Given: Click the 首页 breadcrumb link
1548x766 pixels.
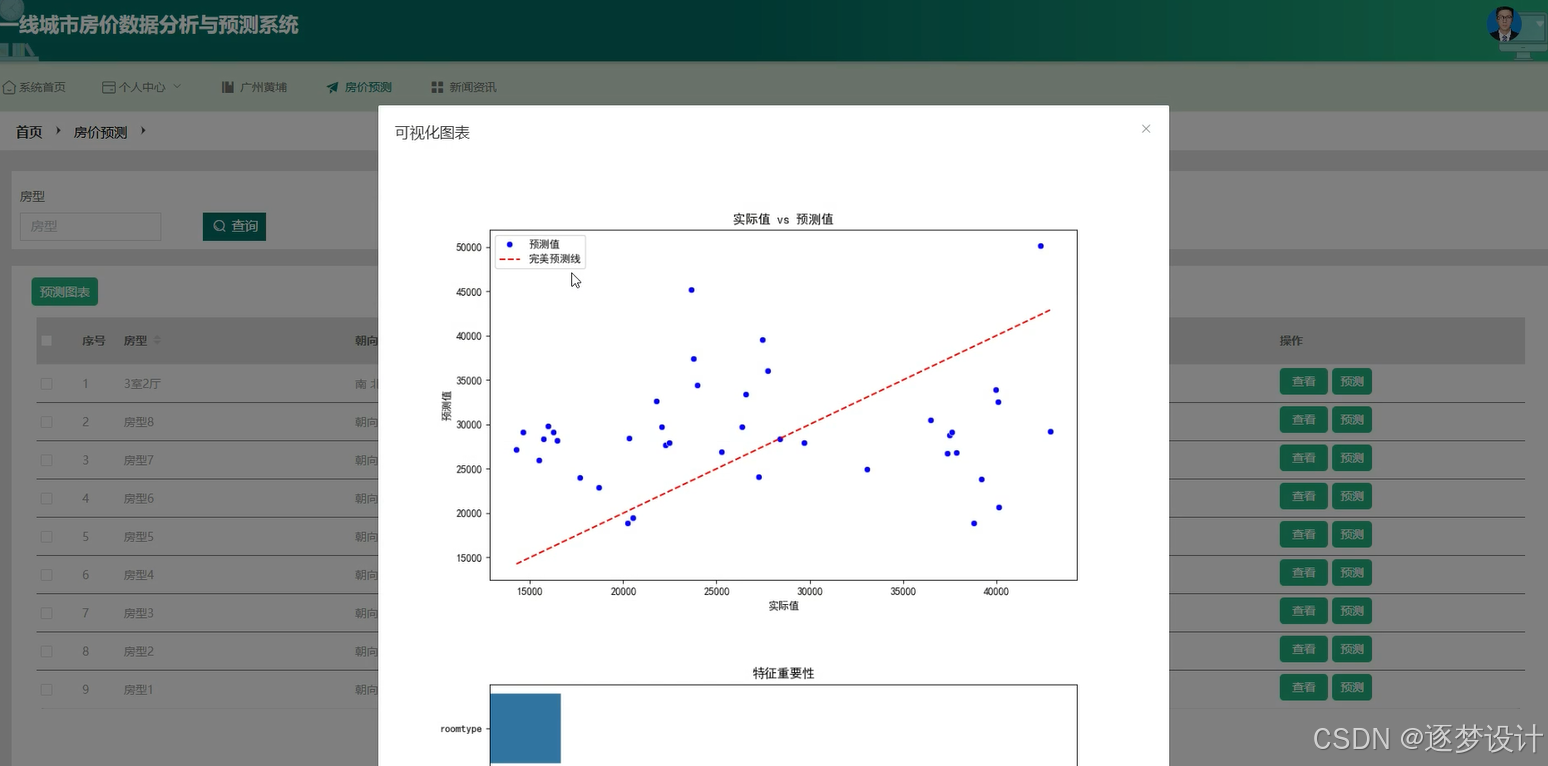Looking at the screenshot, I should pos(29,132).
